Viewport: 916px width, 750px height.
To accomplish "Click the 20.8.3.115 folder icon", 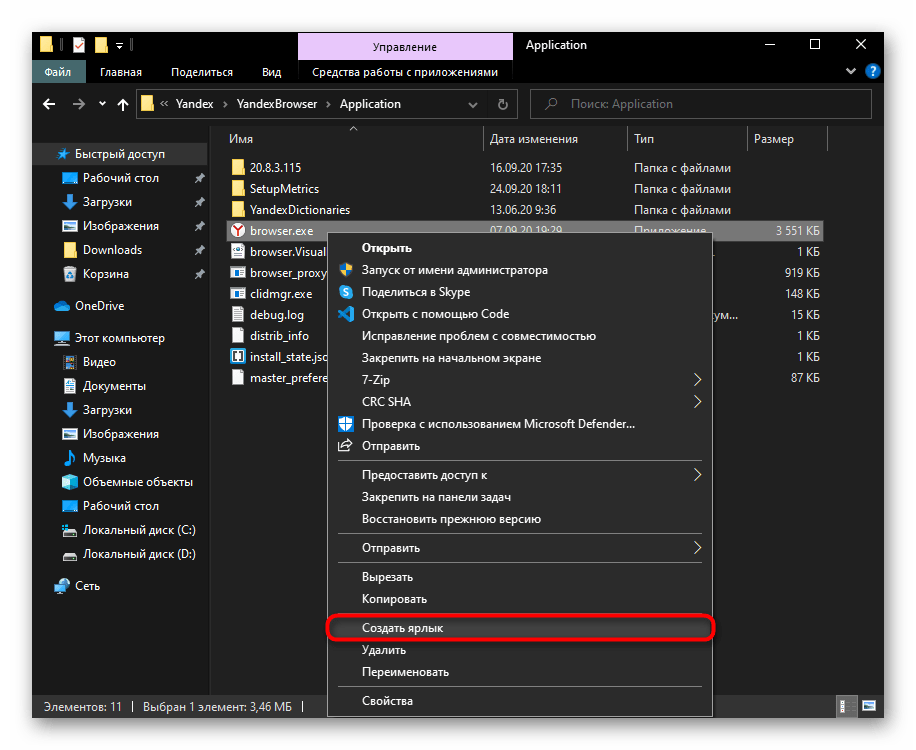I will (238, 168).
